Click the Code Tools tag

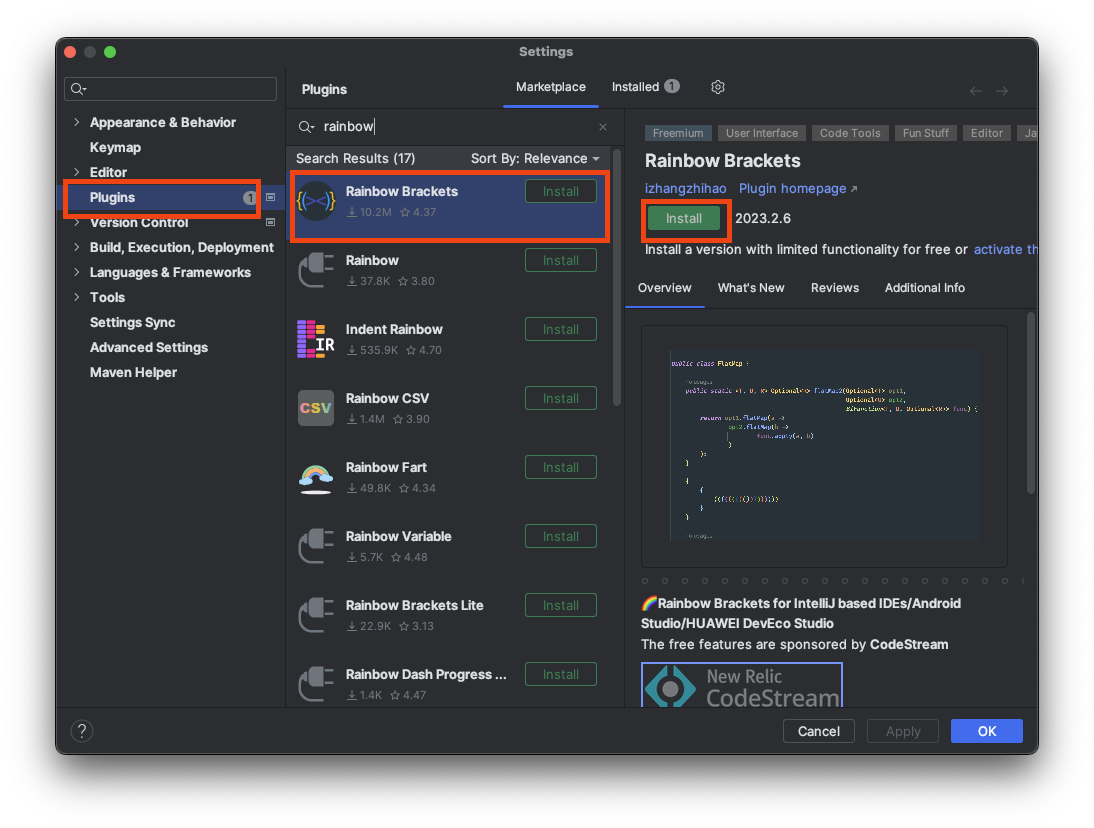click(850, 133)
